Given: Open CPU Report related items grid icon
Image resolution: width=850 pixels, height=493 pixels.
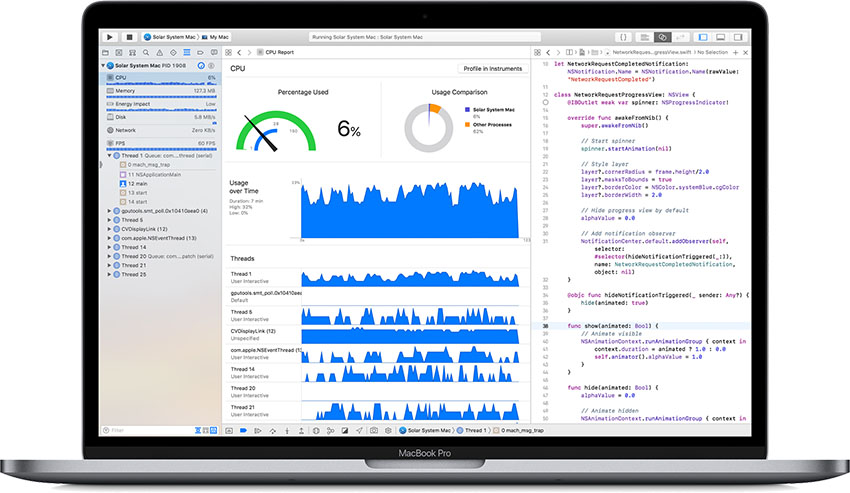Looking at the screenshot, I should click(x=228, y=53).
